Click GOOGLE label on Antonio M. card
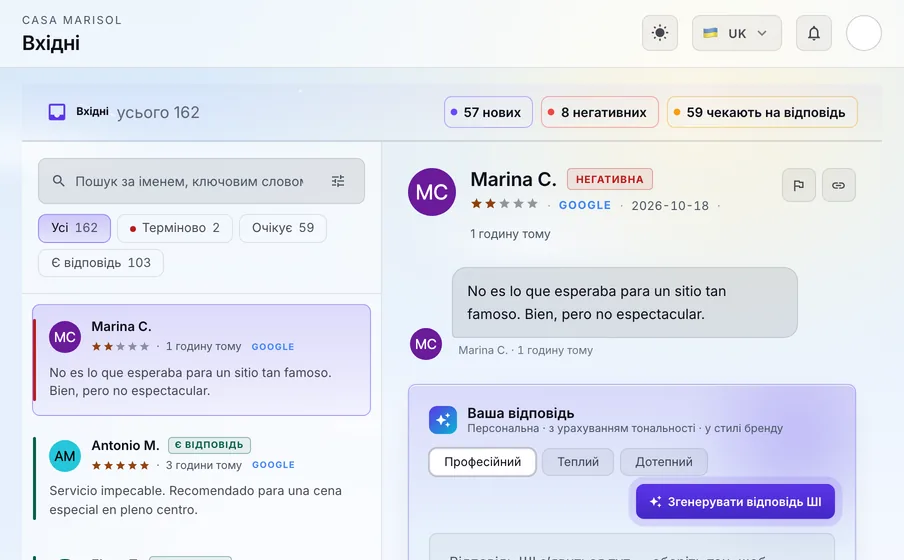 273,465
